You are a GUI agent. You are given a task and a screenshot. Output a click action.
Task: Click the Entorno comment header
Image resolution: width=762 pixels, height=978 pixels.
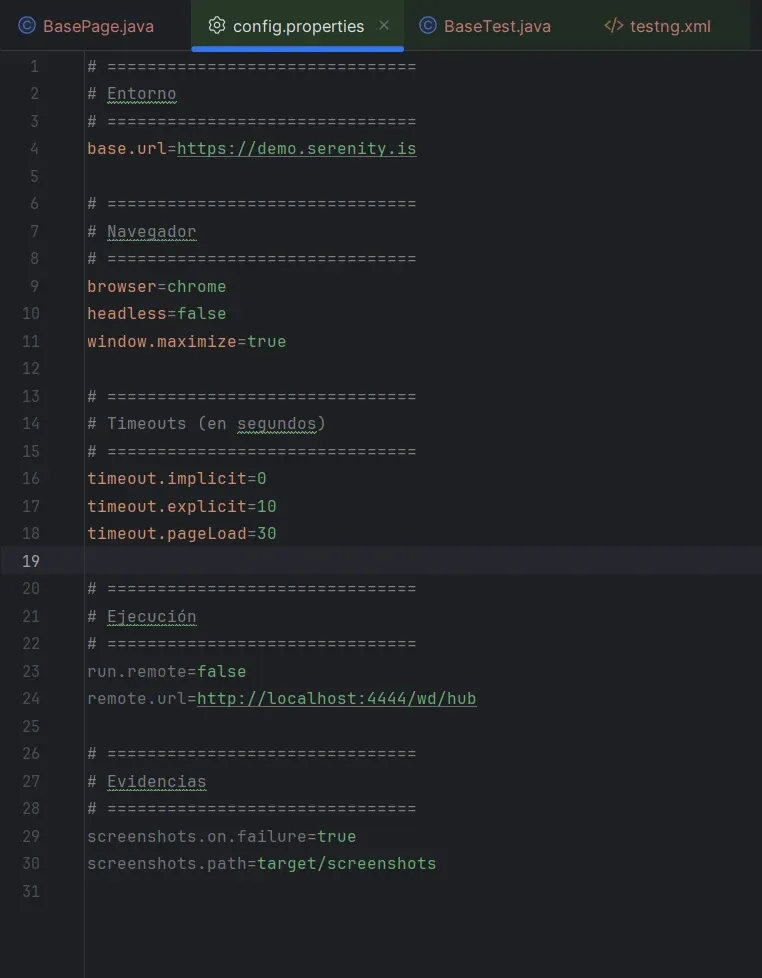tap(141, 93)
